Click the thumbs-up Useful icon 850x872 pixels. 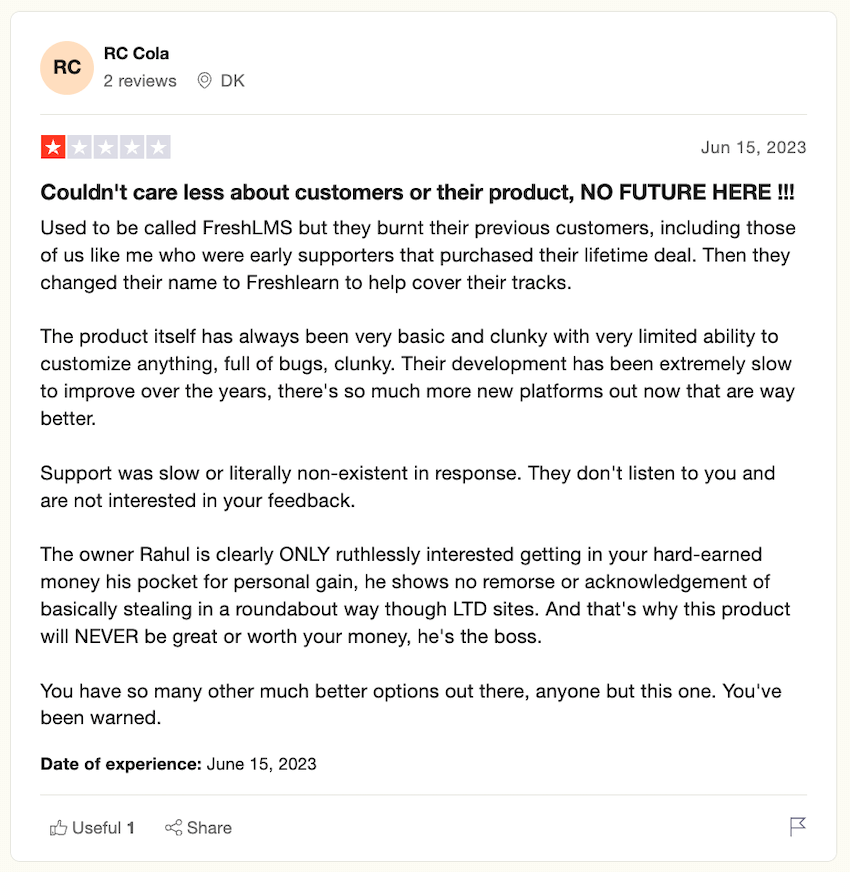pos(58,827)
